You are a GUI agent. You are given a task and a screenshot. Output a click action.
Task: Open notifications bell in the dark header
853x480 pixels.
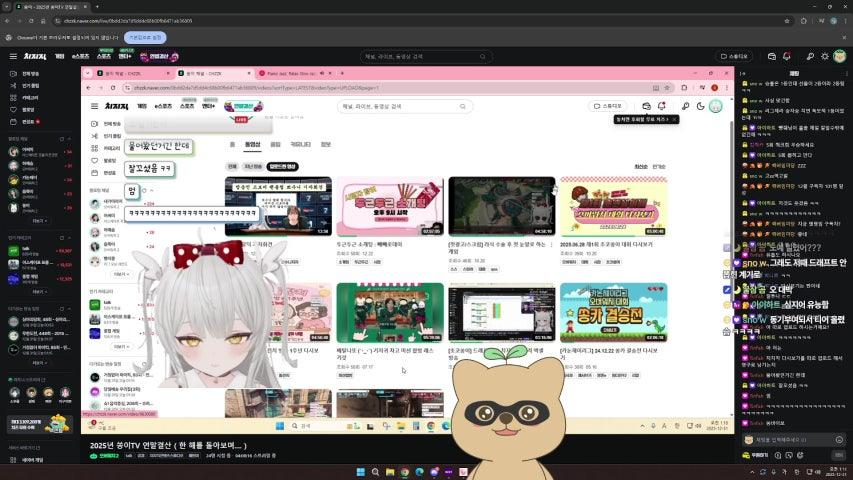point(787,56)
